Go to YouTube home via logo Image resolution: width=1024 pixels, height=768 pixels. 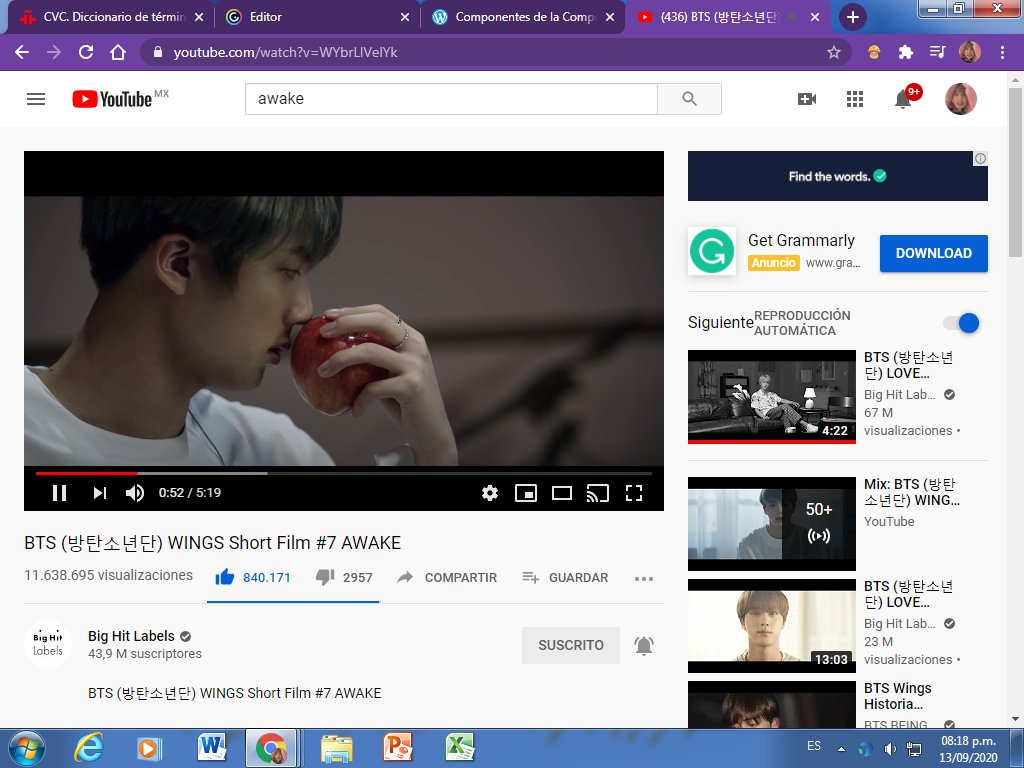pyautogui.click(x=112, y=99)
